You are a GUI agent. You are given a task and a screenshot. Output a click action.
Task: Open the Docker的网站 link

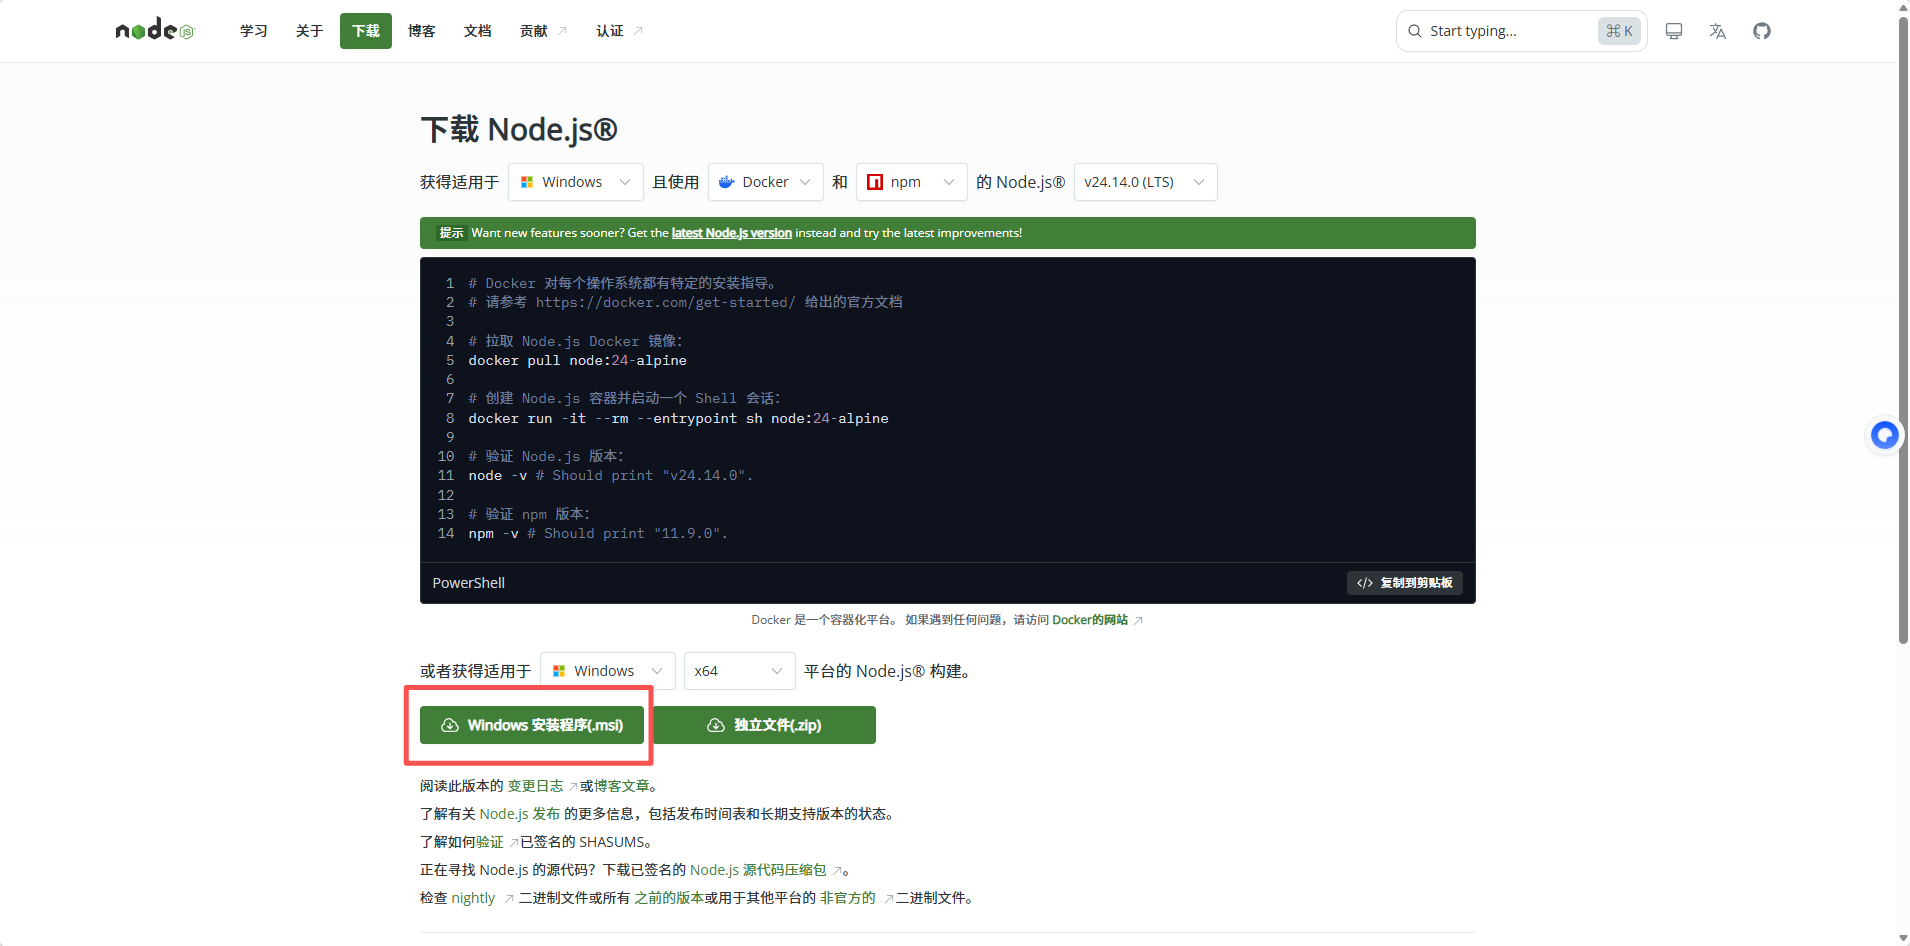tap(1090, 620)
